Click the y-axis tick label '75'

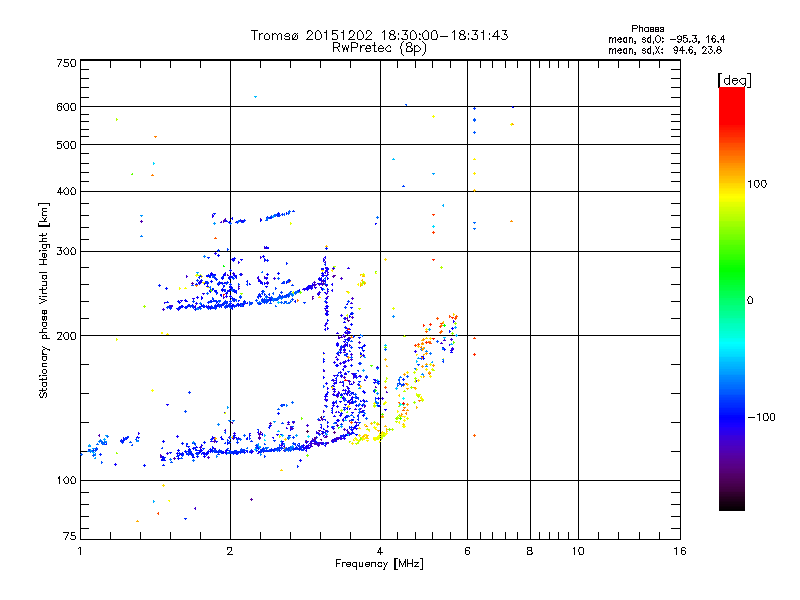click(x=70, y=536)
